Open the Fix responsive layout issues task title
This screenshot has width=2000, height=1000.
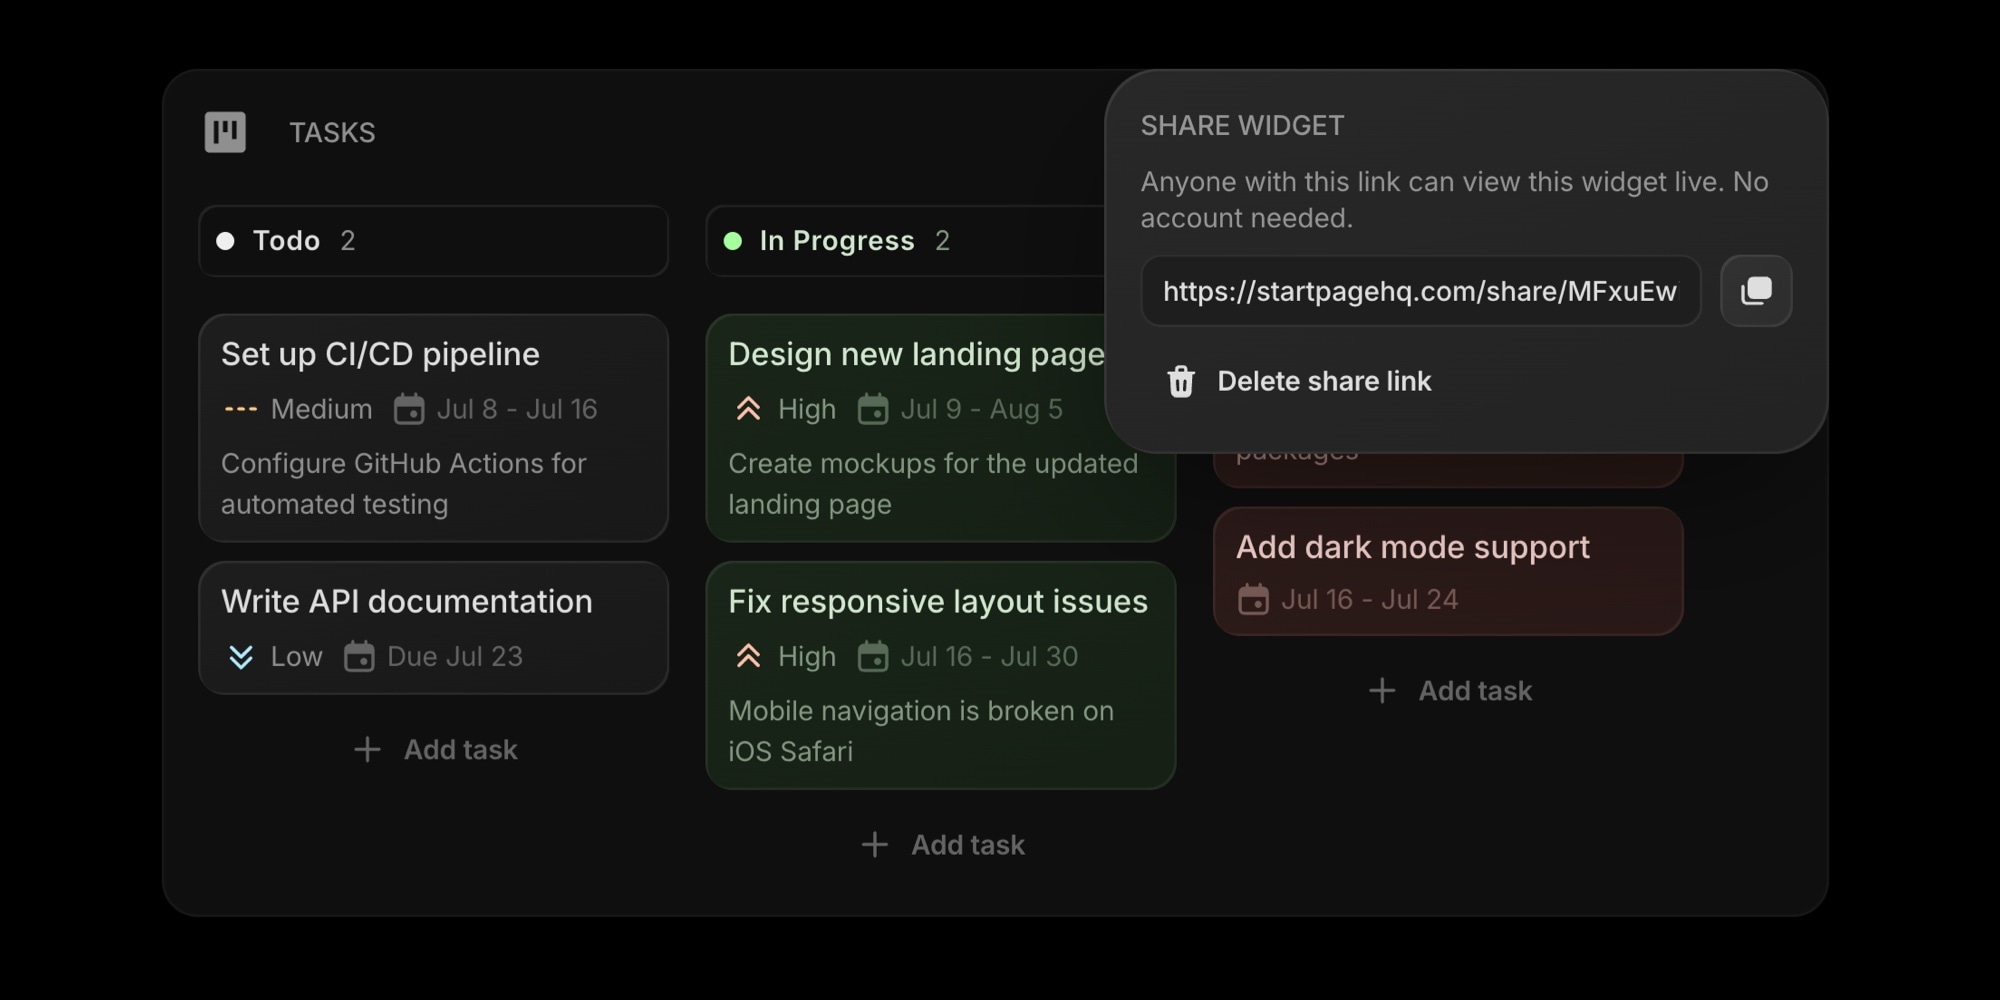coord(938,602)
